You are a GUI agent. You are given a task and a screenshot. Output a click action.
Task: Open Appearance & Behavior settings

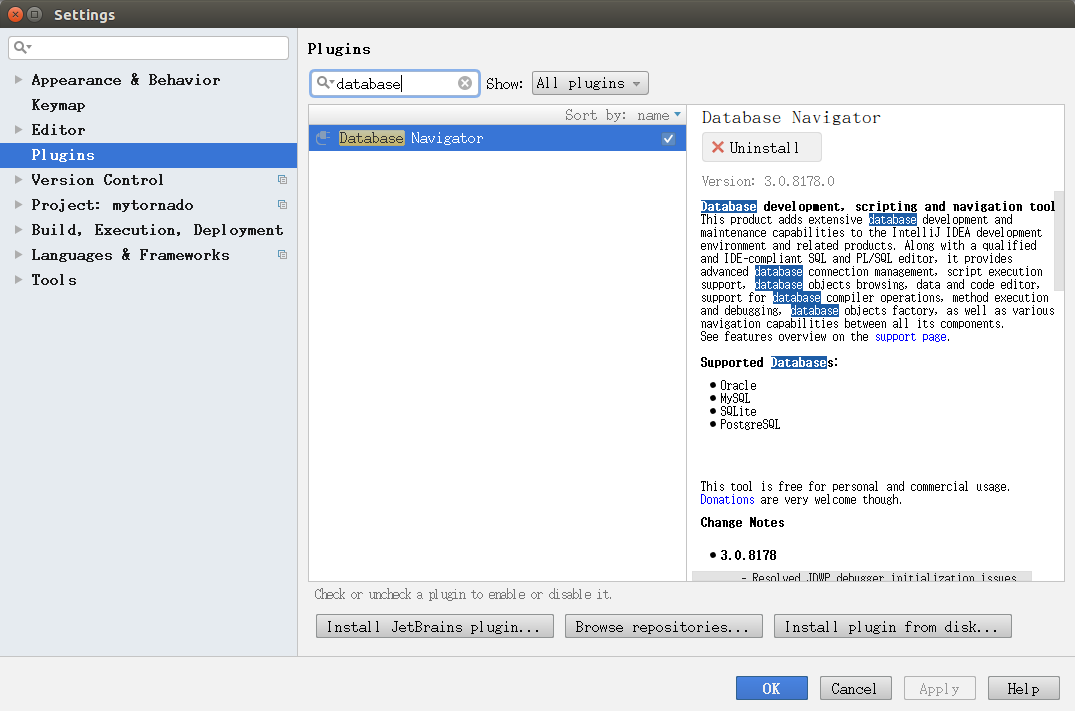pos(125,80)
